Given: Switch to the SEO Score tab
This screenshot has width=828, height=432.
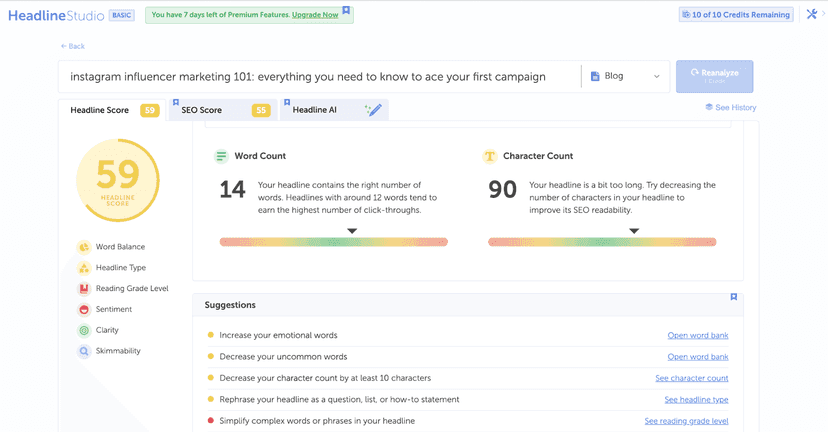Looking at the screenshot, I should point(223,110).
